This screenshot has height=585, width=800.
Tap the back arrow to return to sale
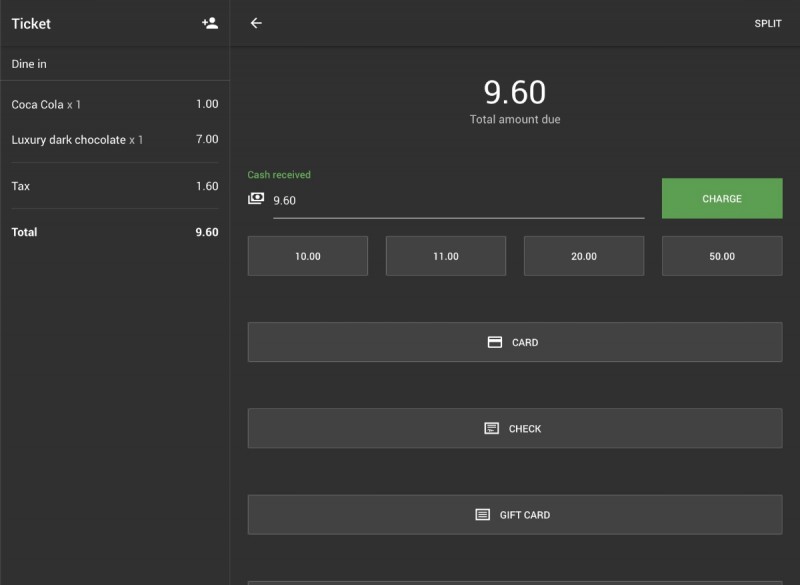click(x=256, y=23)
